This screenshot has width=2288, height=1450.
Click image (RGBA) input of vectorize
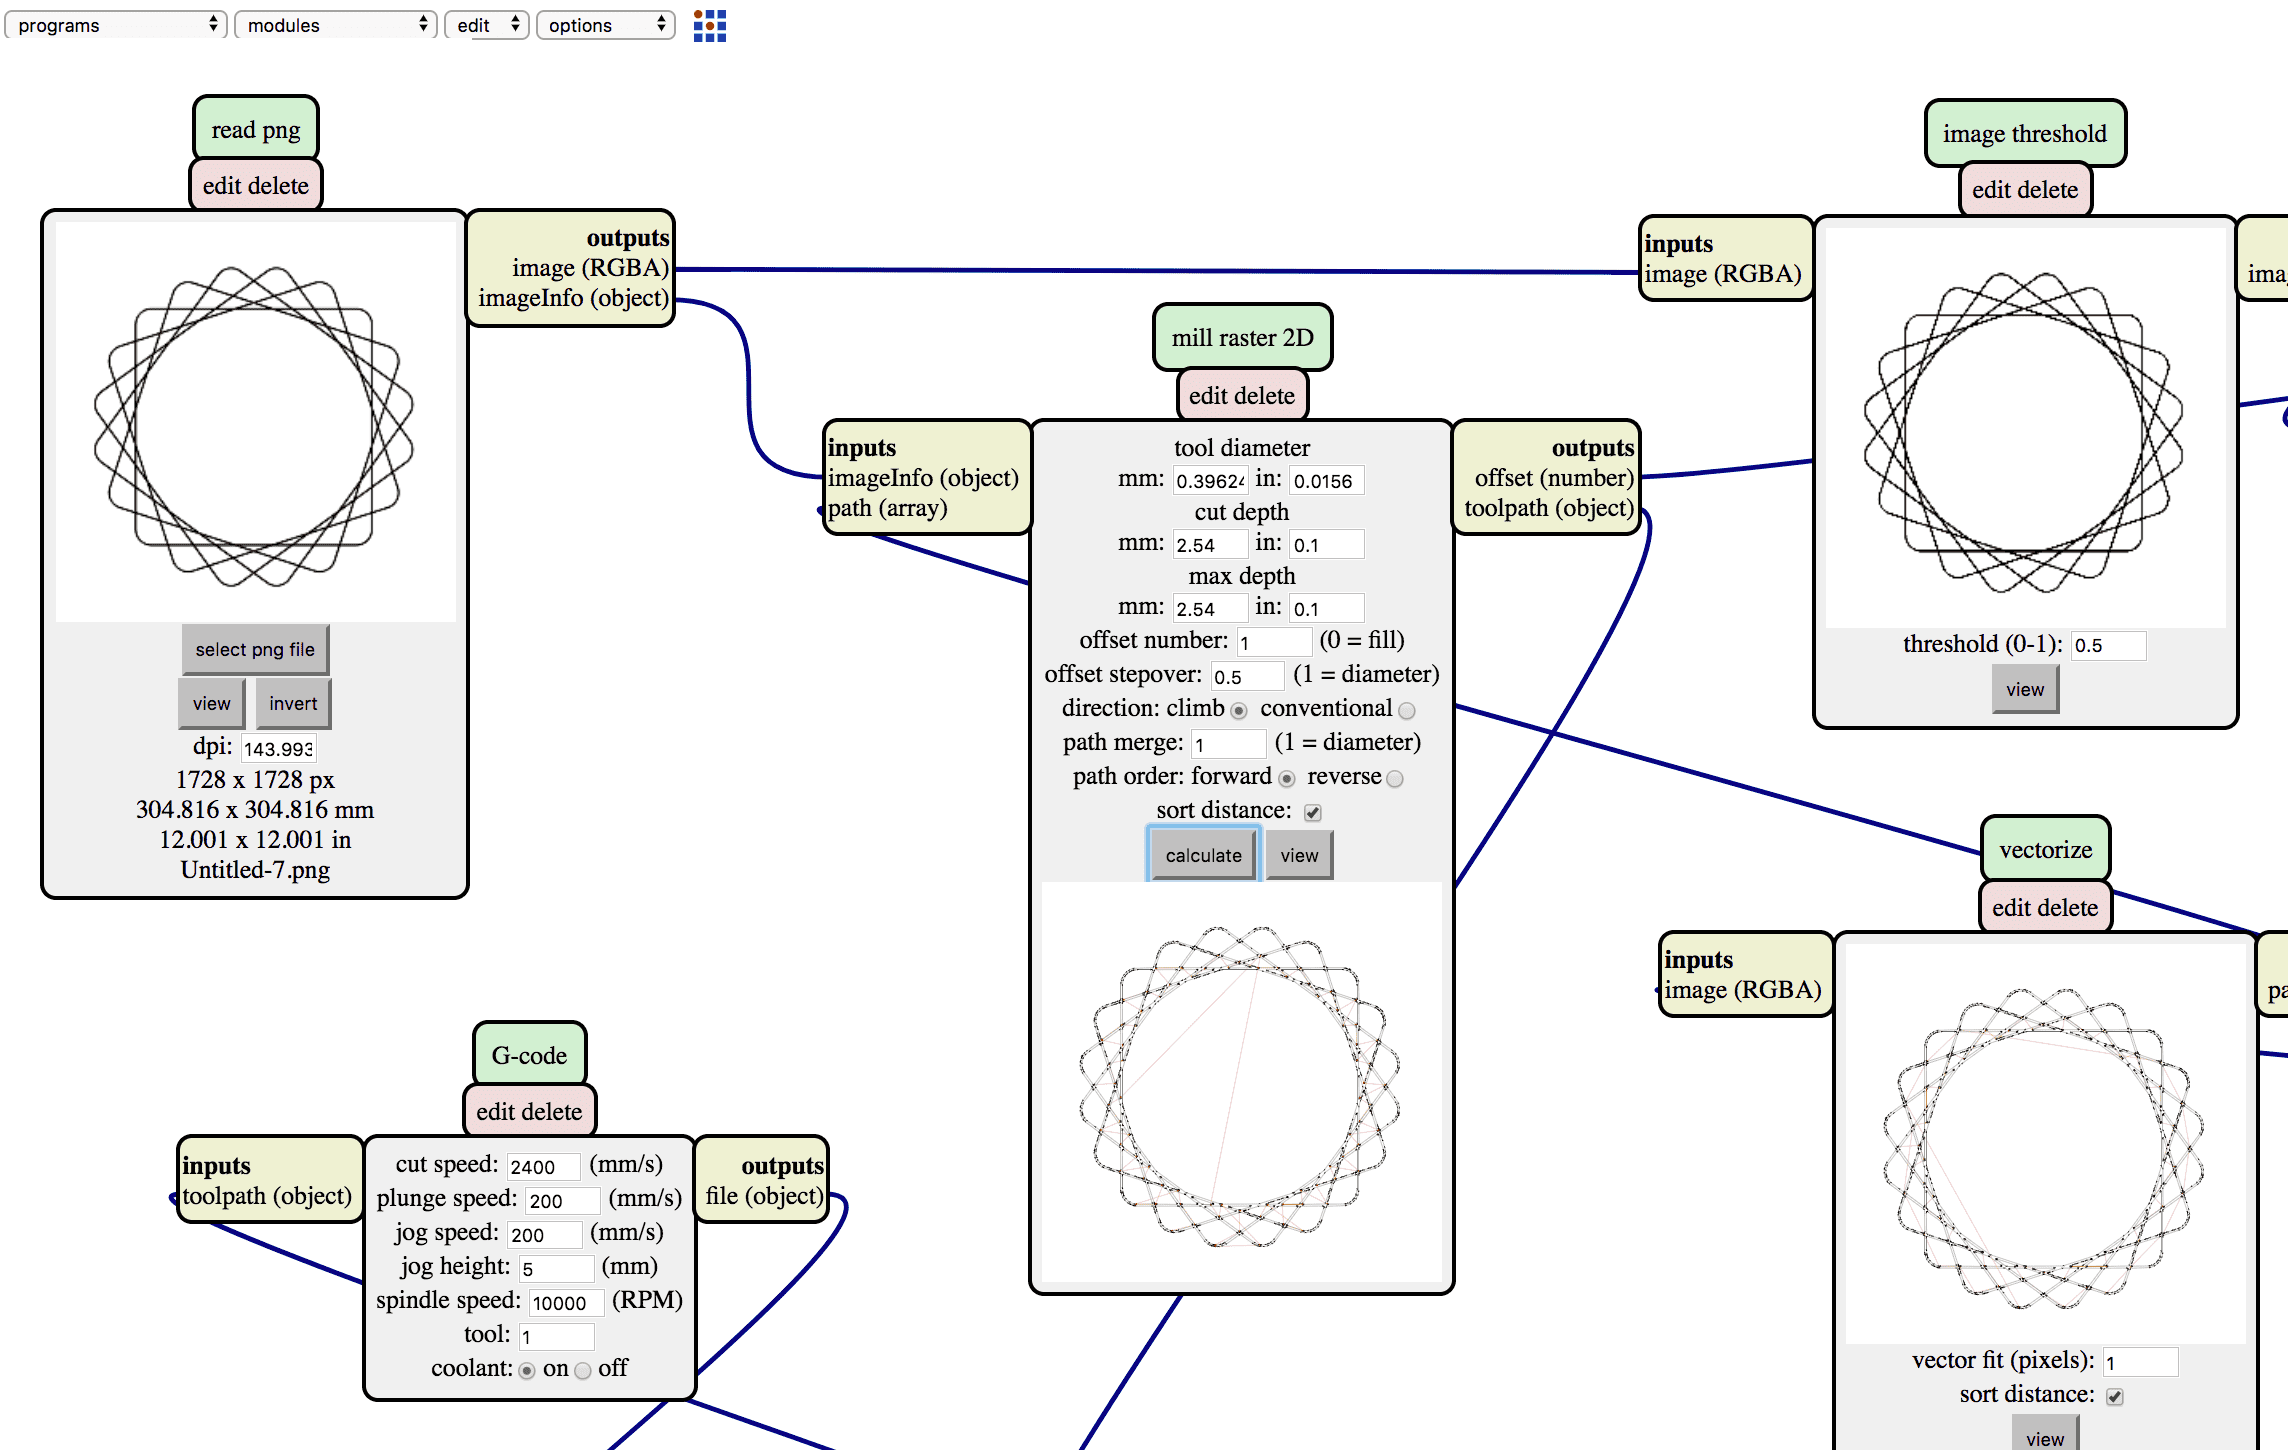[x=1743, y=990]
